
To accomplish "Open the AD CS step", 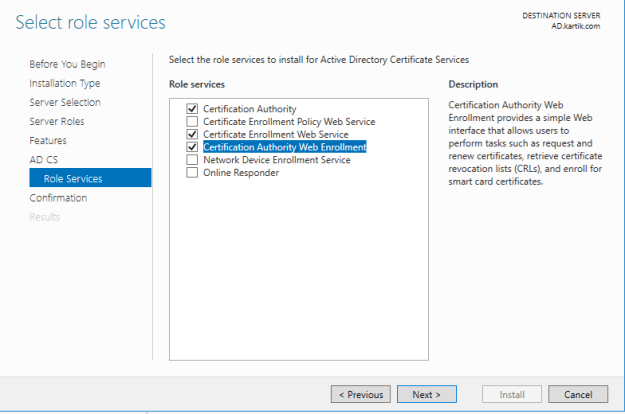I will (x=44, y=160).
